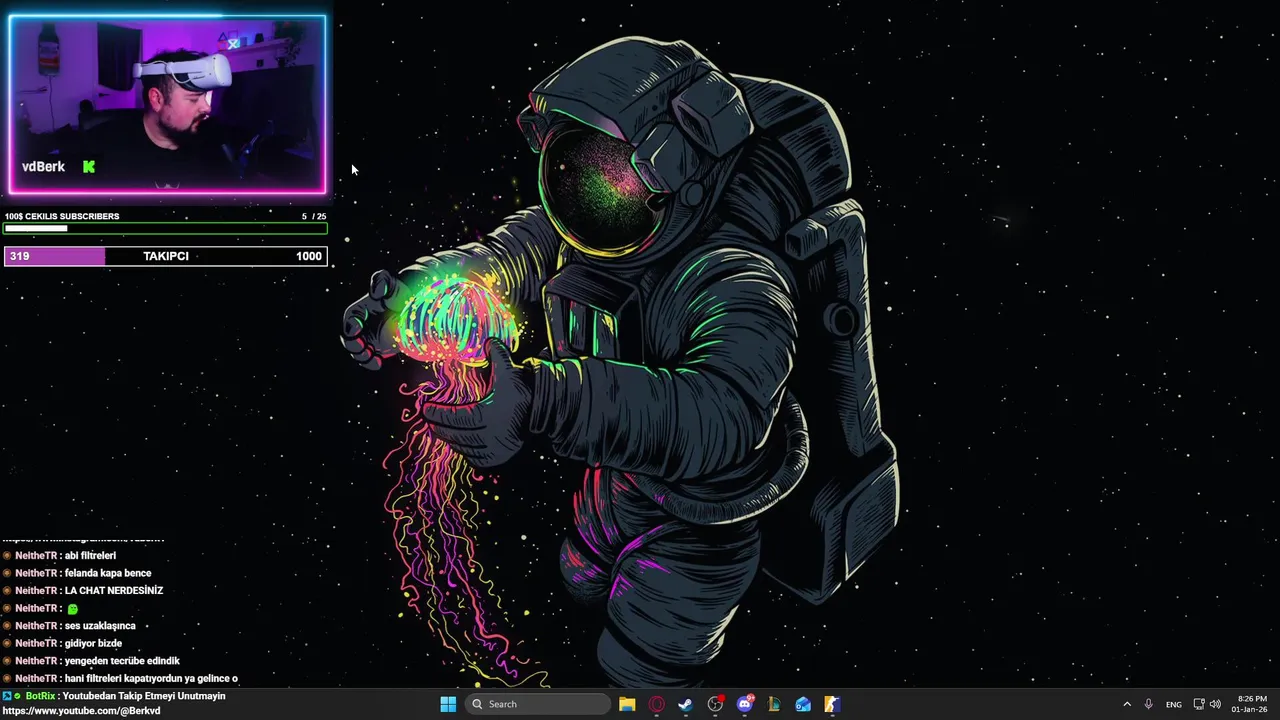Click the chat message 'ses uzaklaşınca'
The width and height of the screenshot is (1280, 720).
point(100,626)
